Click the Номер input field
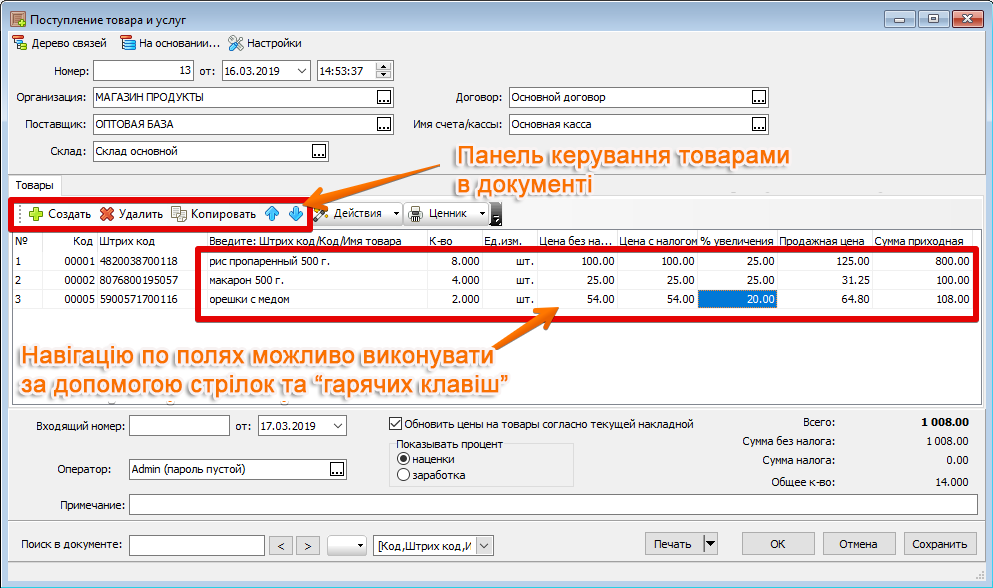Screen dimensions: 993x588 [x=143, y=71]
